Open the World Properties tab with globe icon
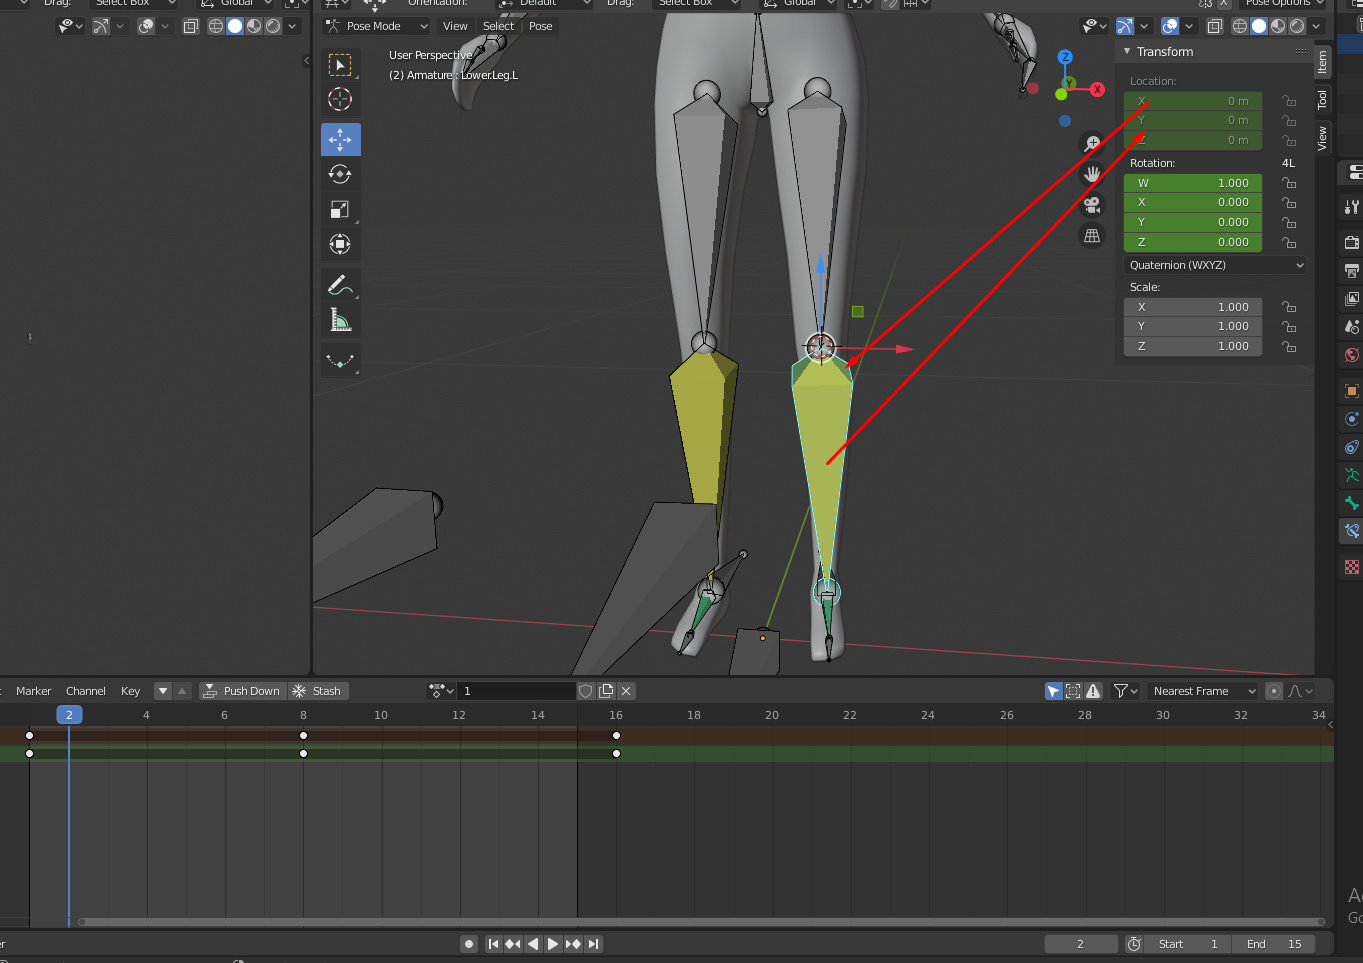The image size is (1363, 963). click(1352, 355)
